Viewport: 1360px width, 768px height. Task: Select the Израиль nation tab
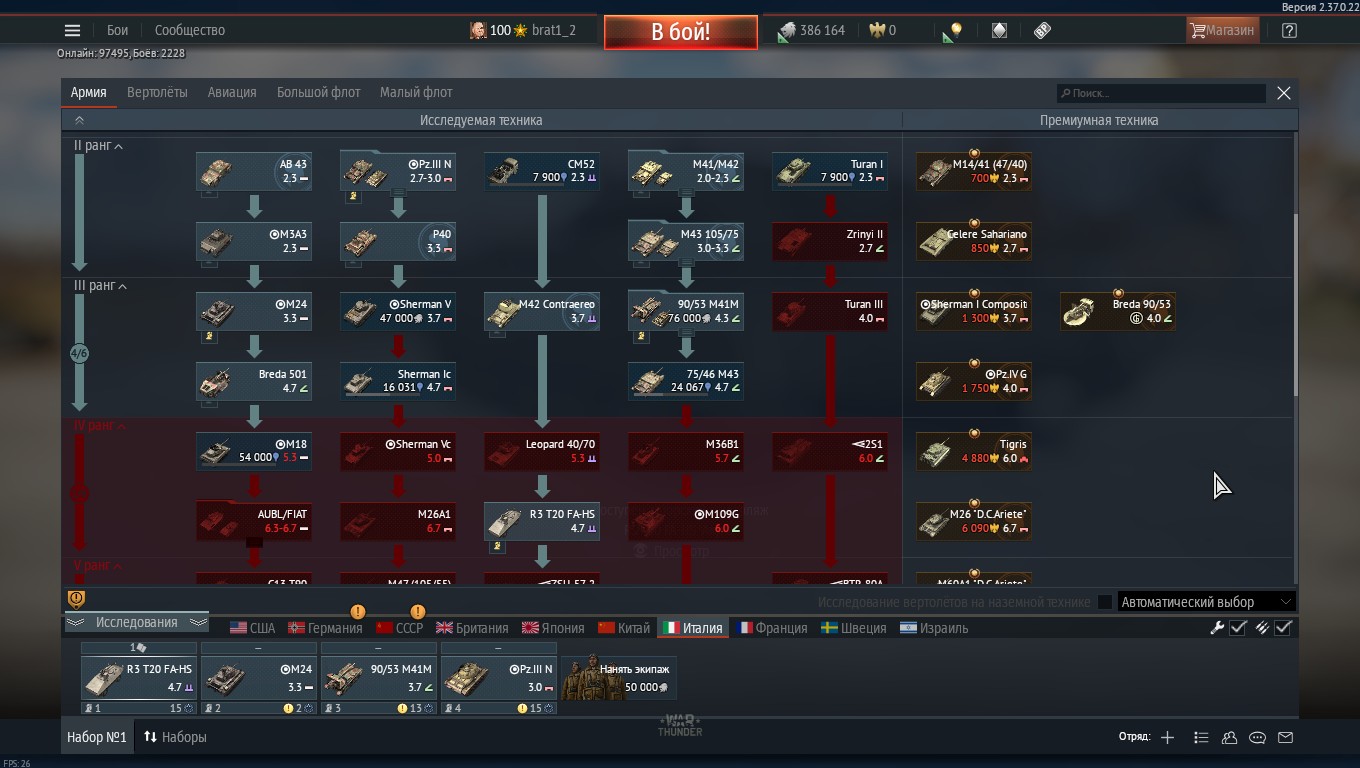point(934,628)
